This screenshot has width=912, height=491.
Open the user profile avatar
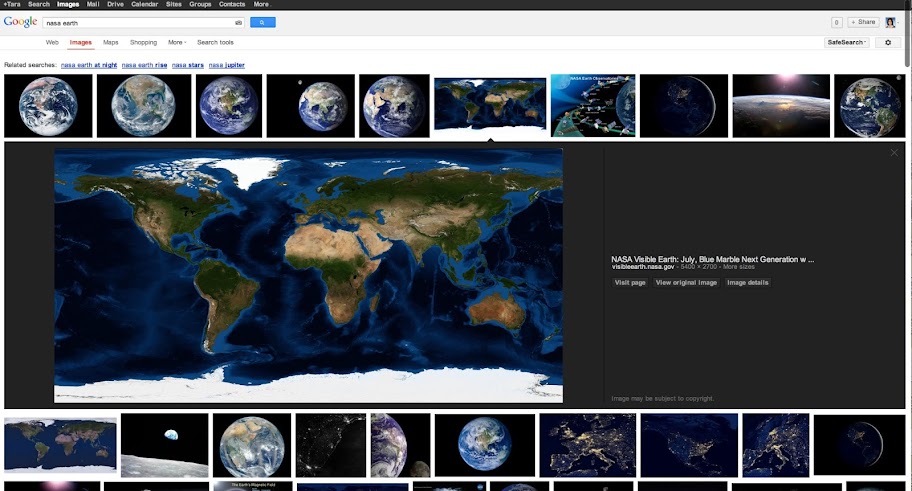(890, 22)
